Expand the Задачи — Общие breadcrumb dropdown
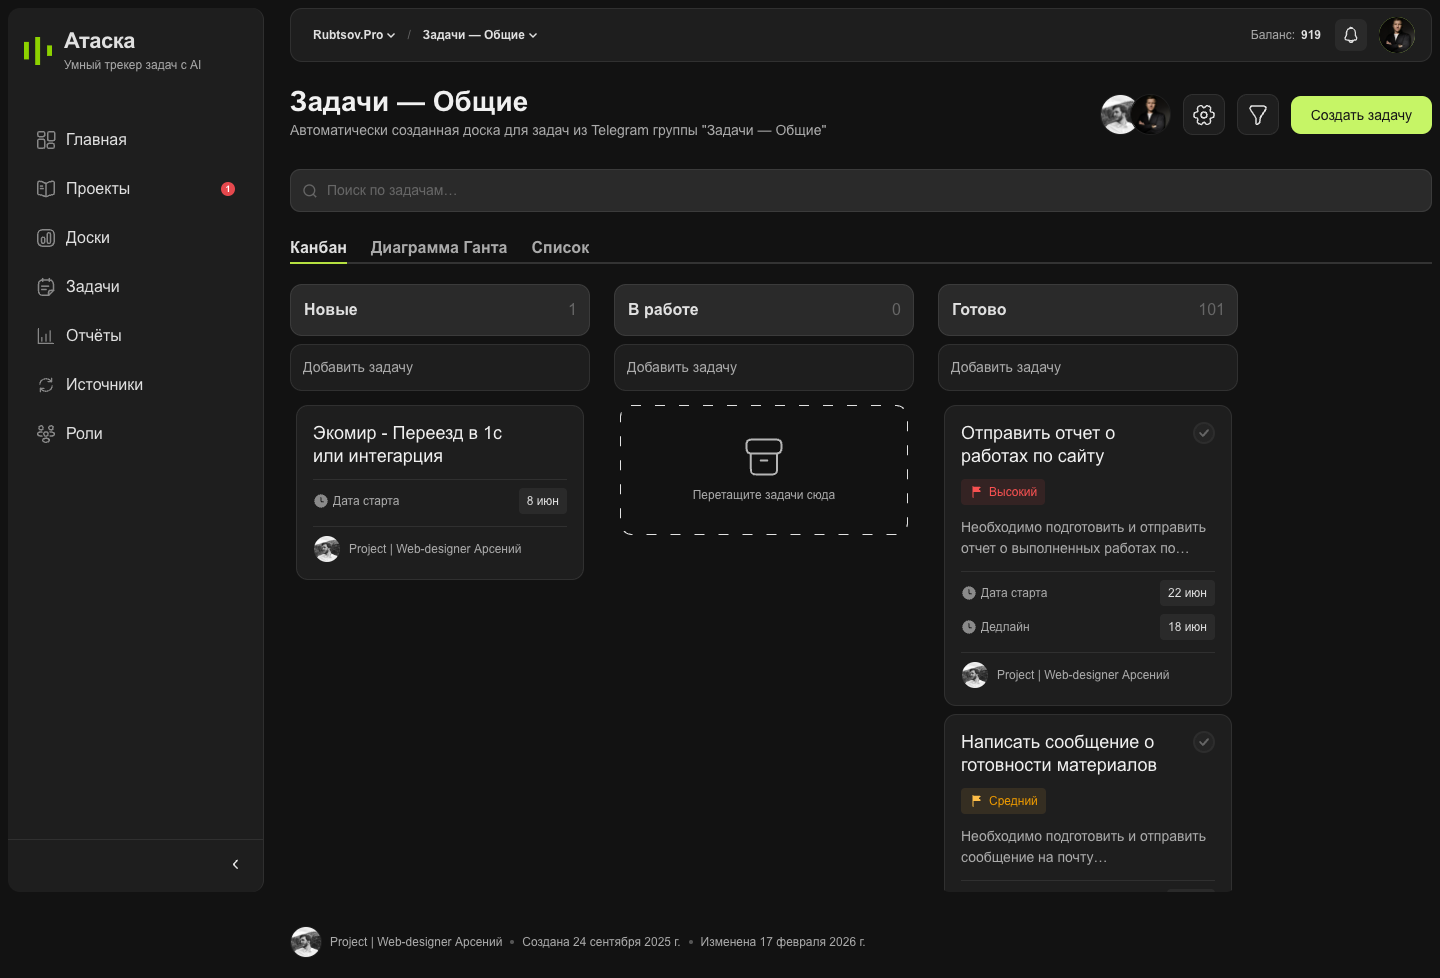This screenshot has height=978, width=1440. pyautogui.click(x=480, y=35)
